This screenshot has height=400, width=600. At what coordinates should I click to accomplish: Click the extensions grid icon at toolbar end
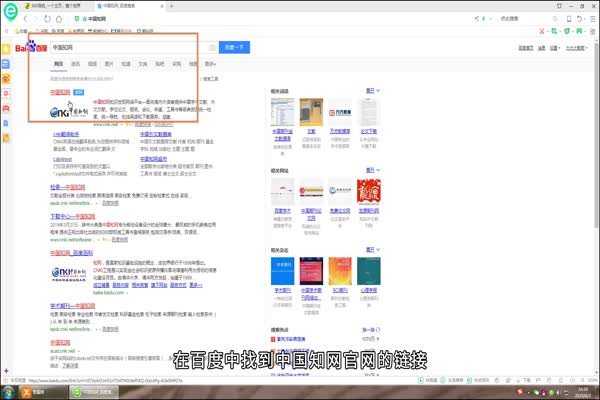click(x=593, y=31)
